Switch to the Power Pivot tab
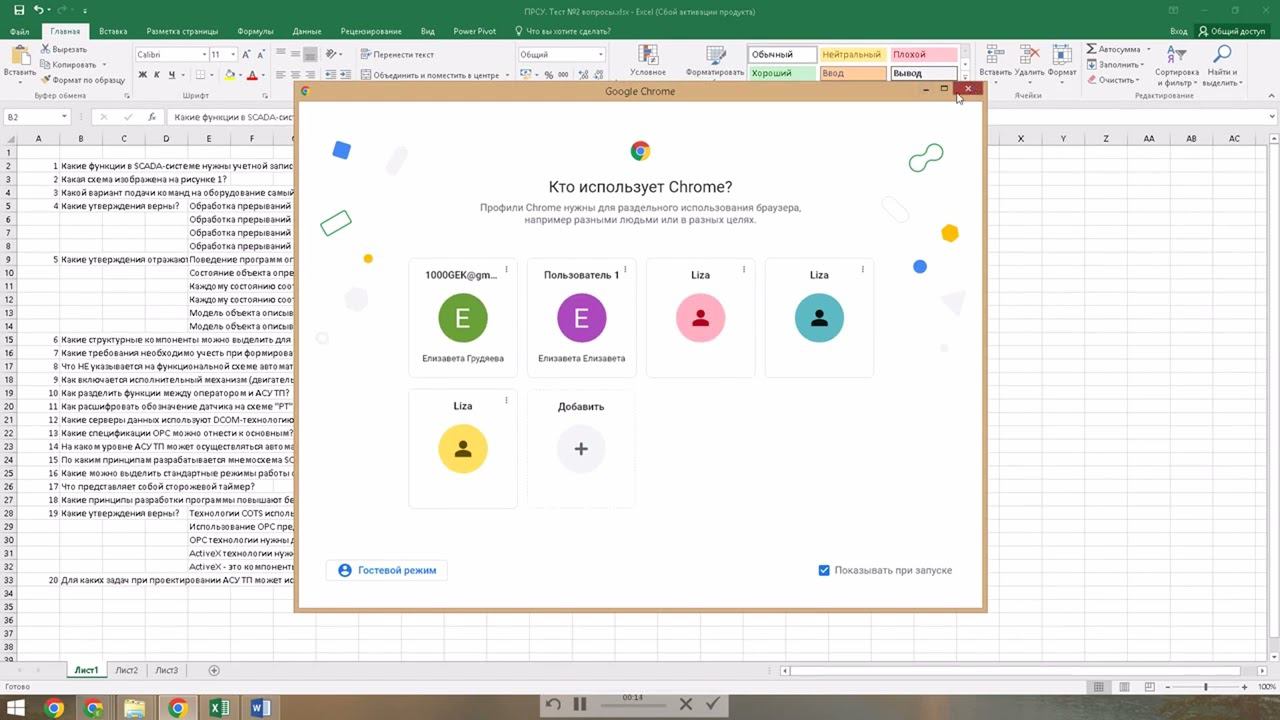 [475, 31]
